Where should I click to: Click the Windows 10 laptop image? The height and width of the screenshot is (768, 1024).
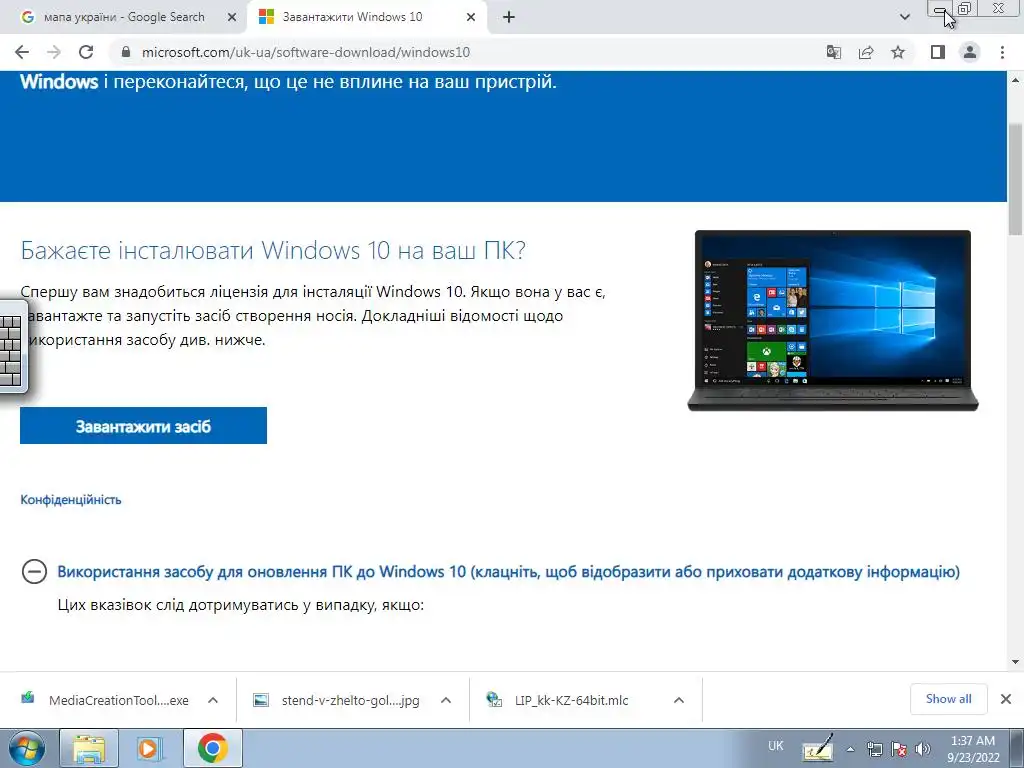click(x=833, y=320)
